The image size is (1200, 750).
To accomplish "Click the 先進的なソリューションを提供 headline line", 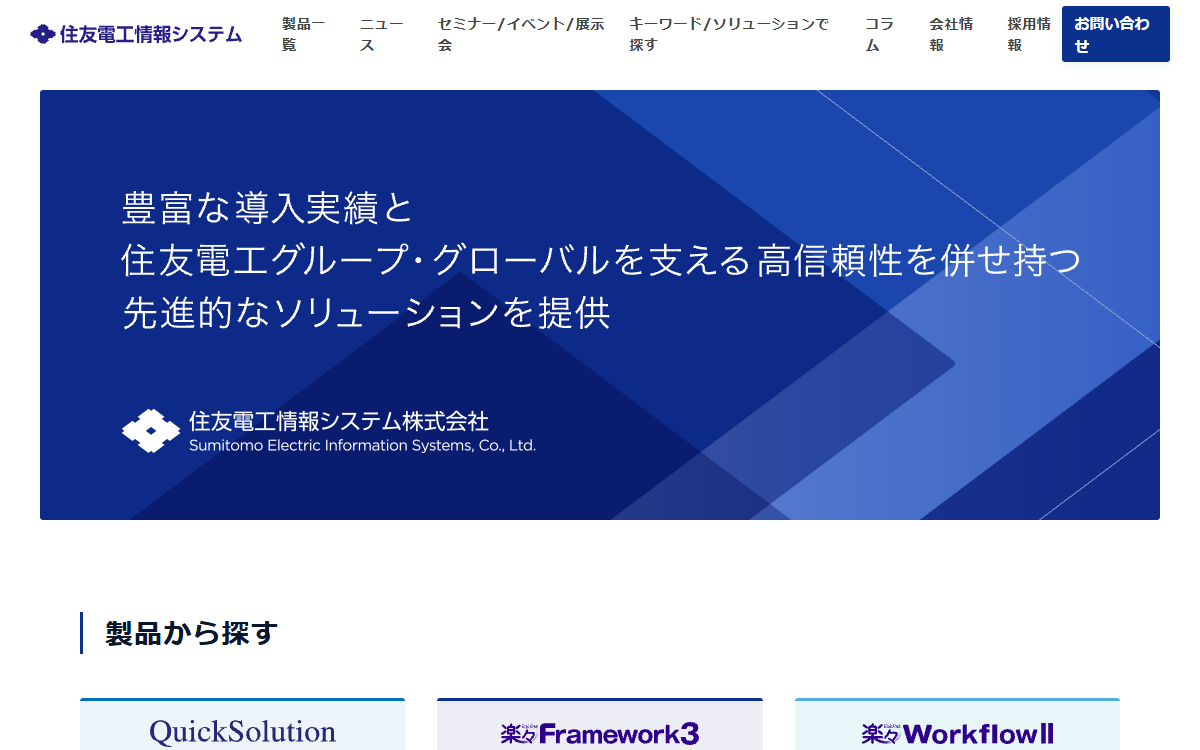I will pyautogui.click(x=366, y=312).
